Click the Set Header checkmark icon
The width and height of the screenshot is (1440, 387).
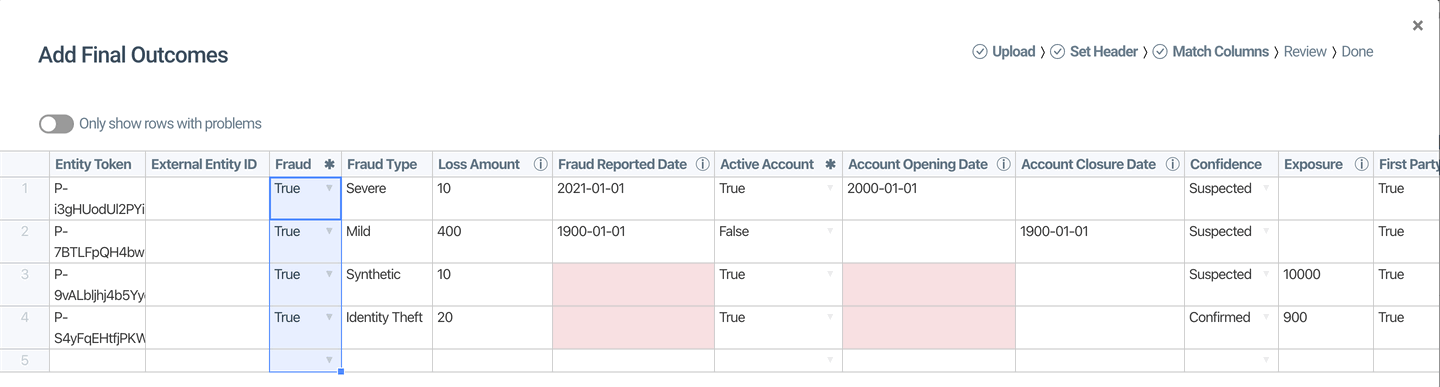pyautogui.click(x=1058, y=52)
